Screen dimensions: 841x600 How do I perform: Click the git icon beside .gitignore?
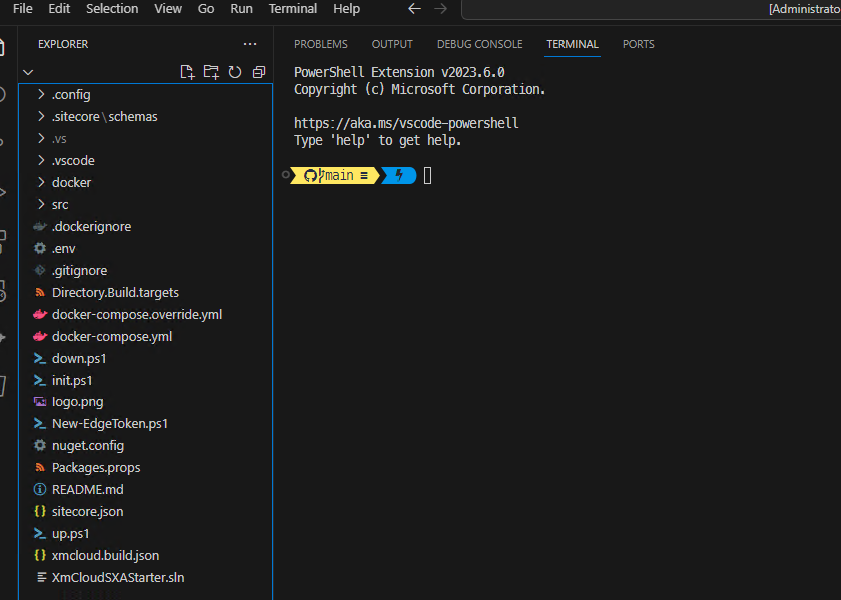click(x=40, y=270)
